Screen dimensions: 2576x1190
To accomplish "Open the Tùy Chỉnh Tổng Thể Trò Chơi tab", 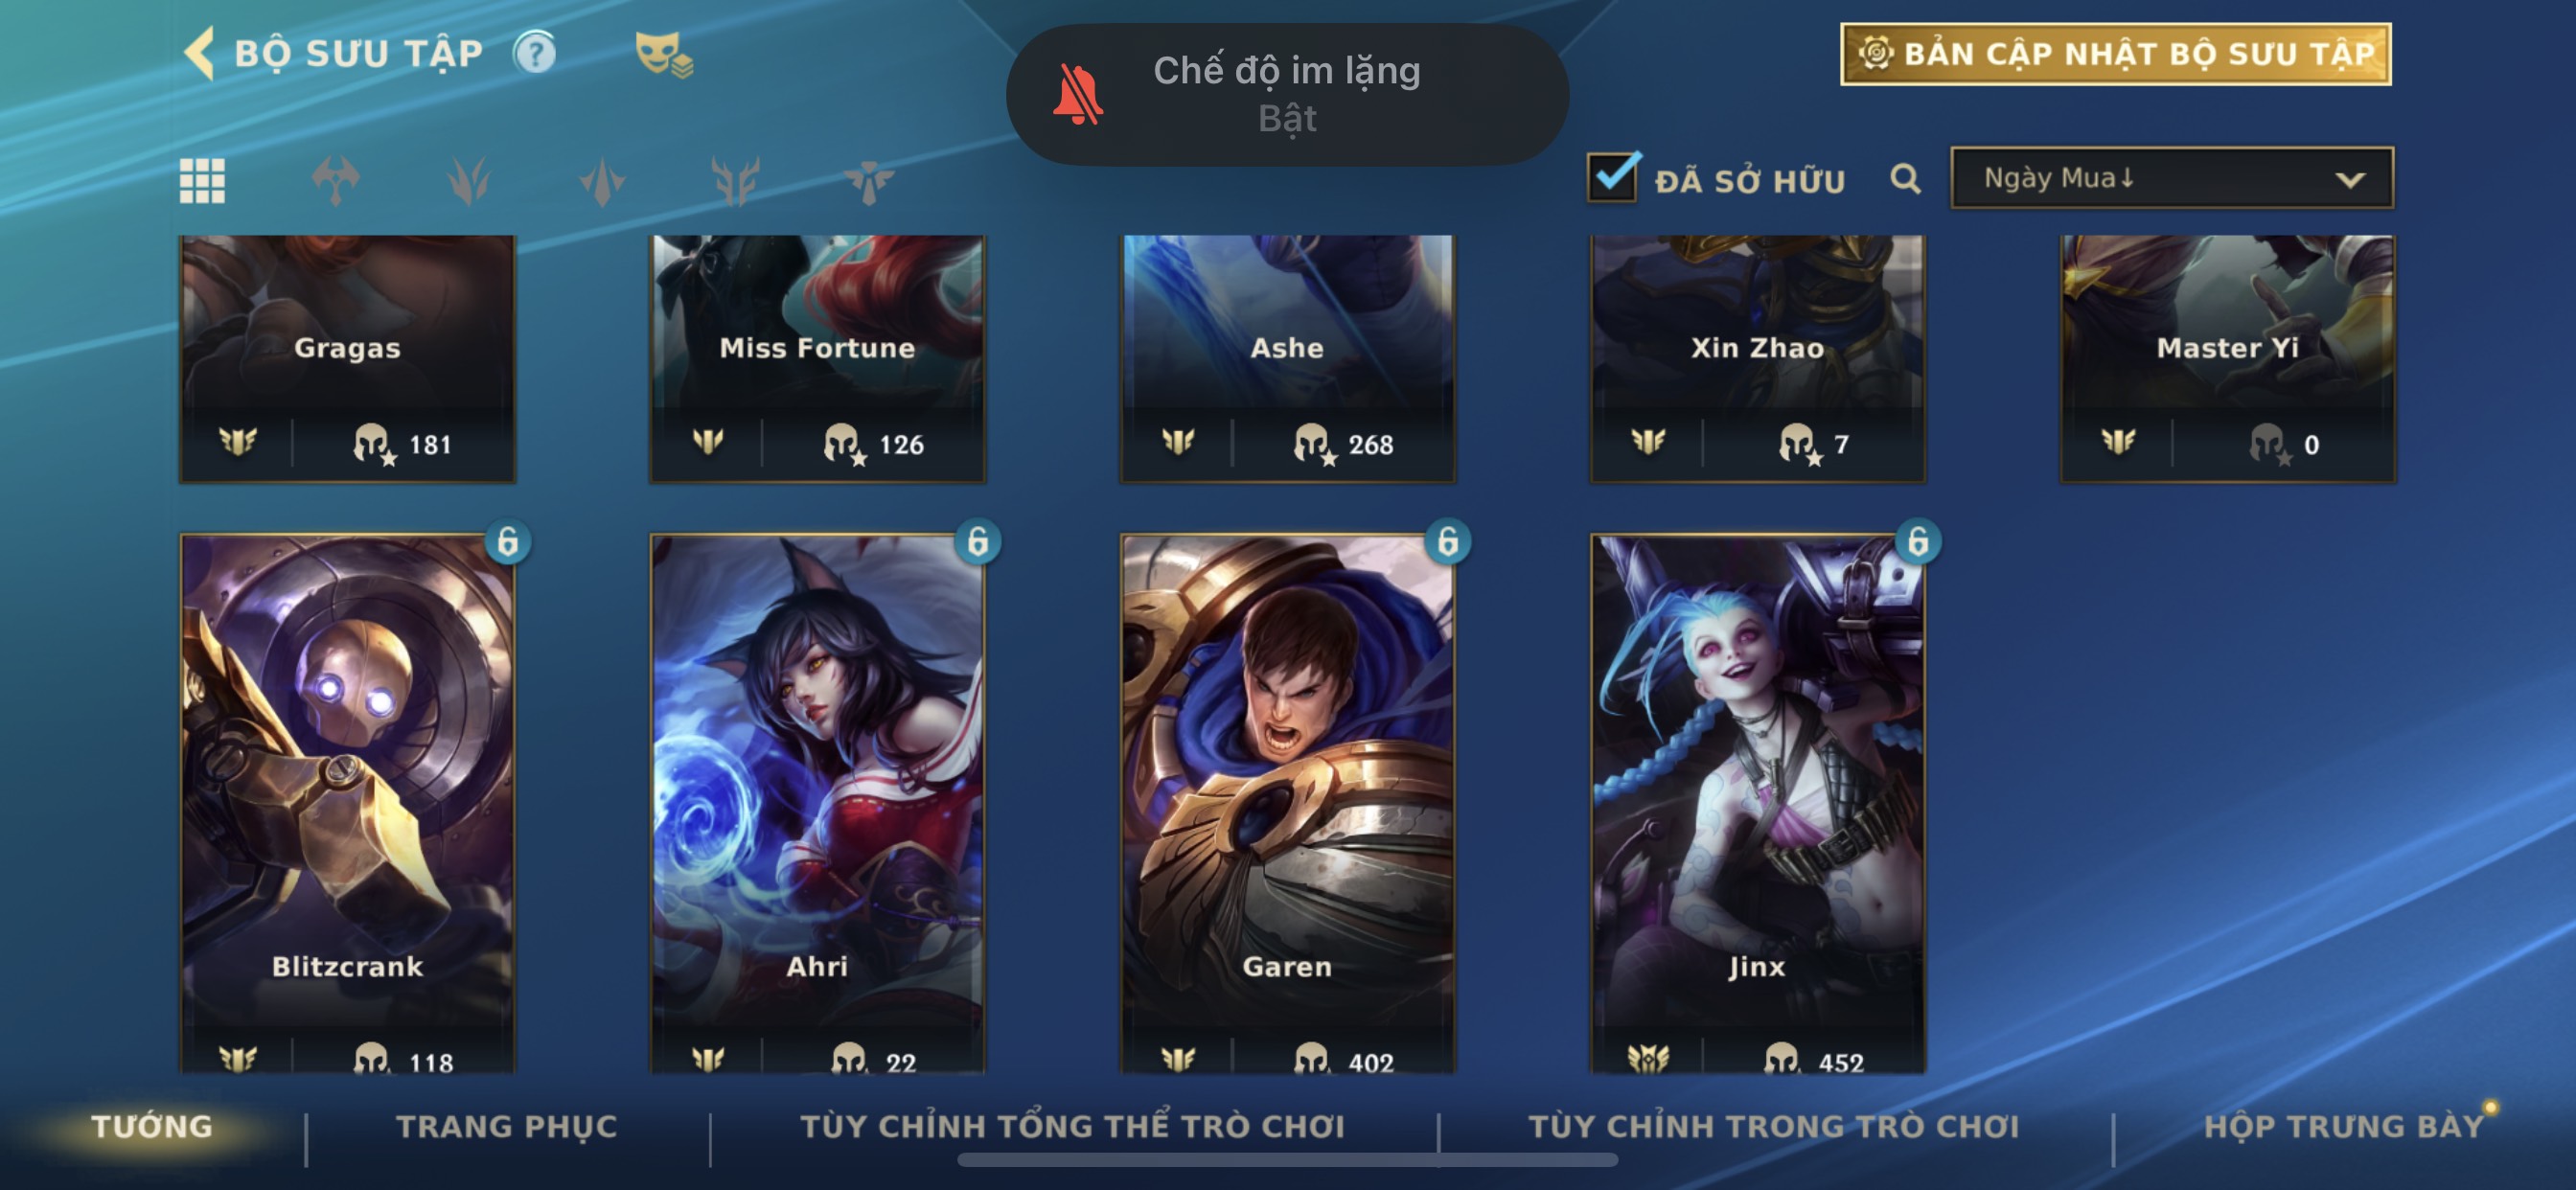I will click(1072, 1126).
